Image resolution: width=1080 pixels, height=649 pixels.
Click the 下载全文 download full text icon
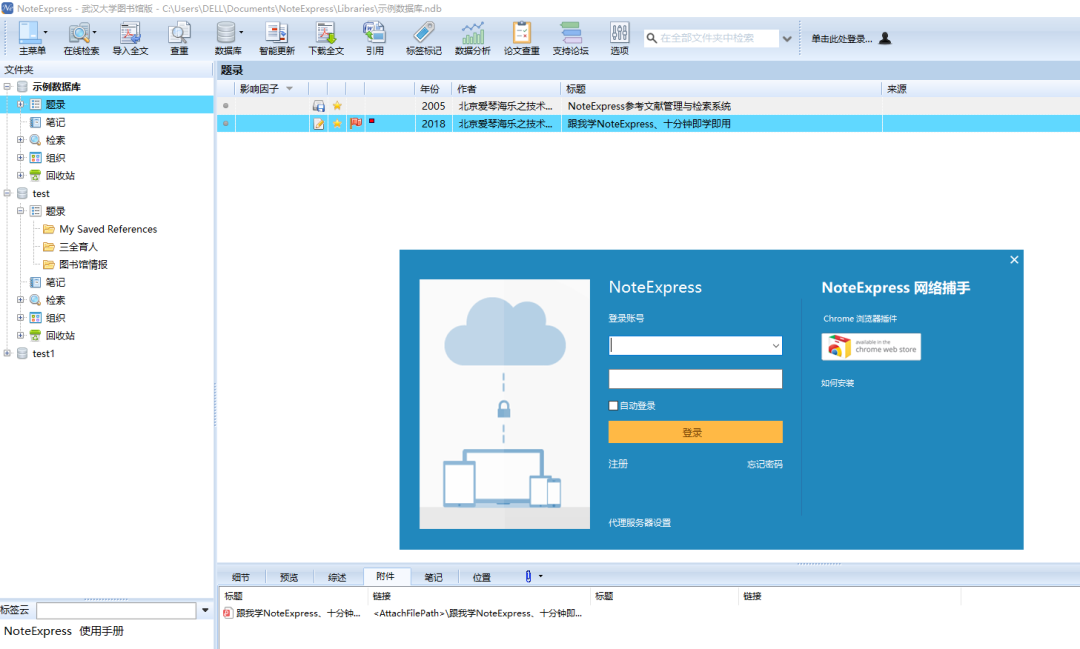325,38
